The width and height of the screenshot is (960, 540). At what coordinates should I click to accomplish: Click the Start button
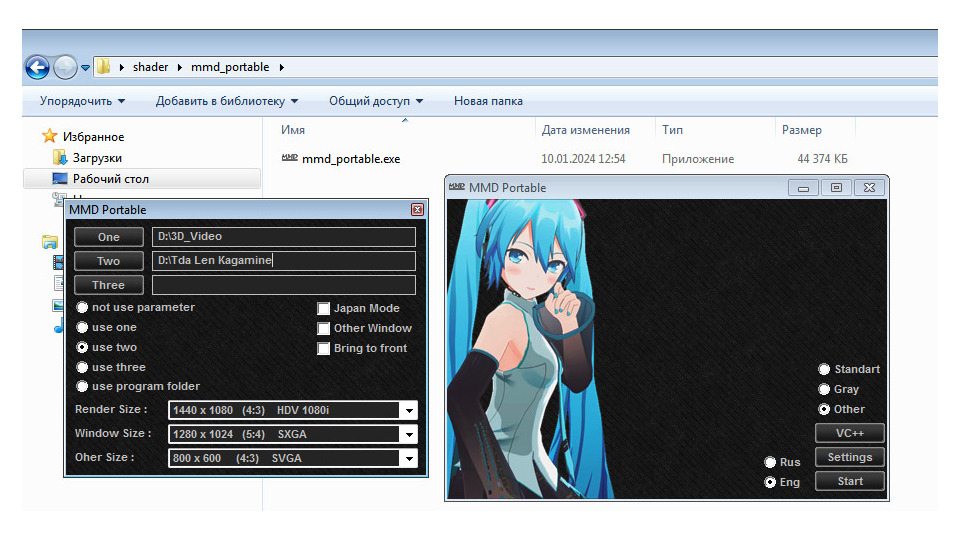click(850, 481)
